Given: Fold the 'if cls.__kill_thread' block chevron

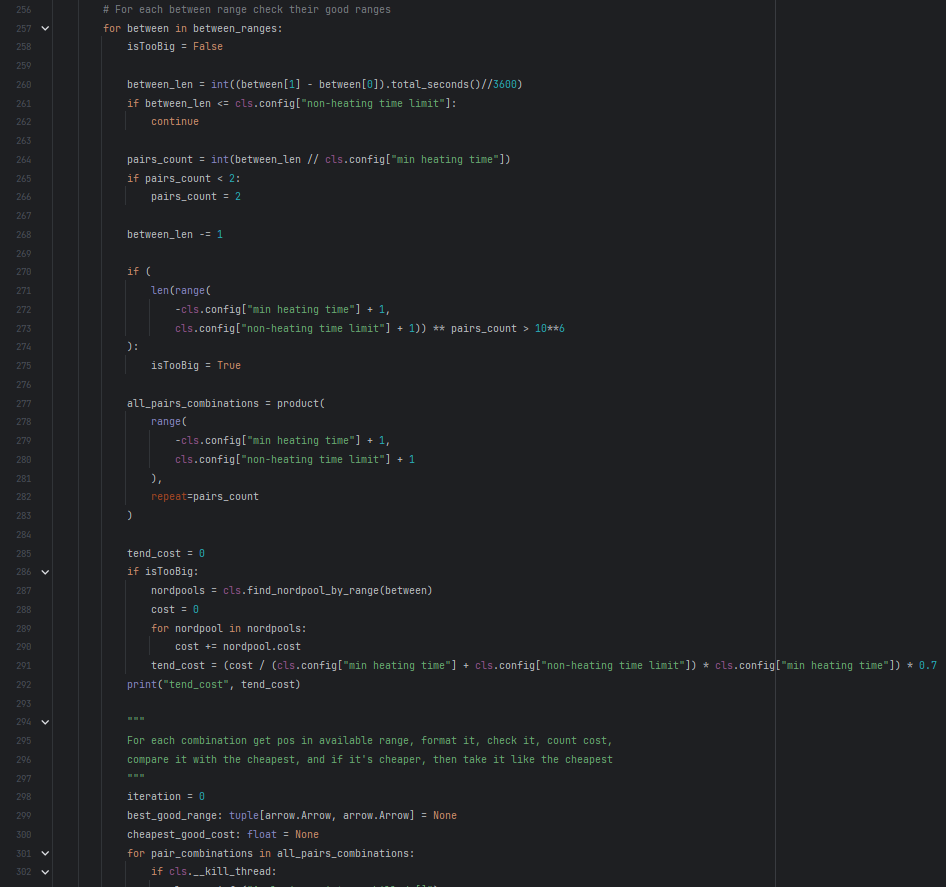Looking at the screenshot, I should coord(45,872).
